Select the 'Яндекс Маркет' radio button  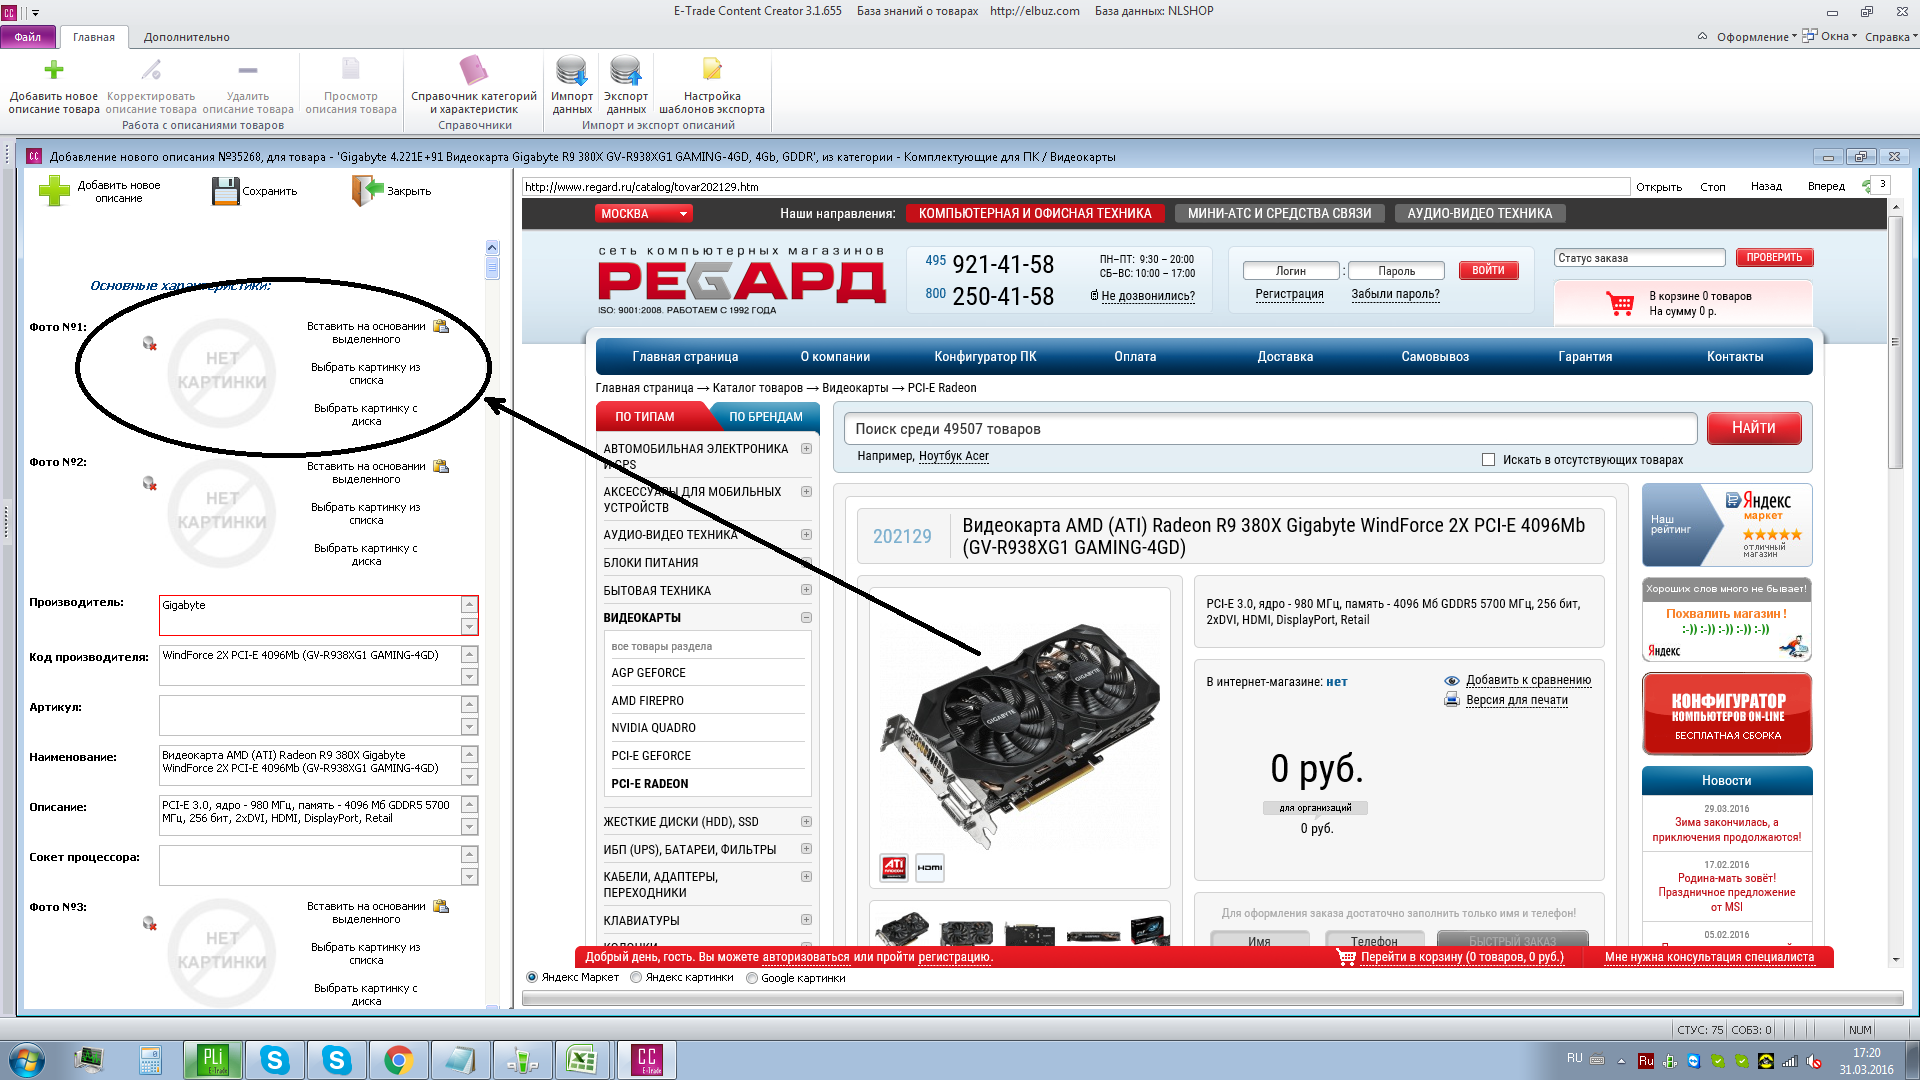(x=532, y=978)
